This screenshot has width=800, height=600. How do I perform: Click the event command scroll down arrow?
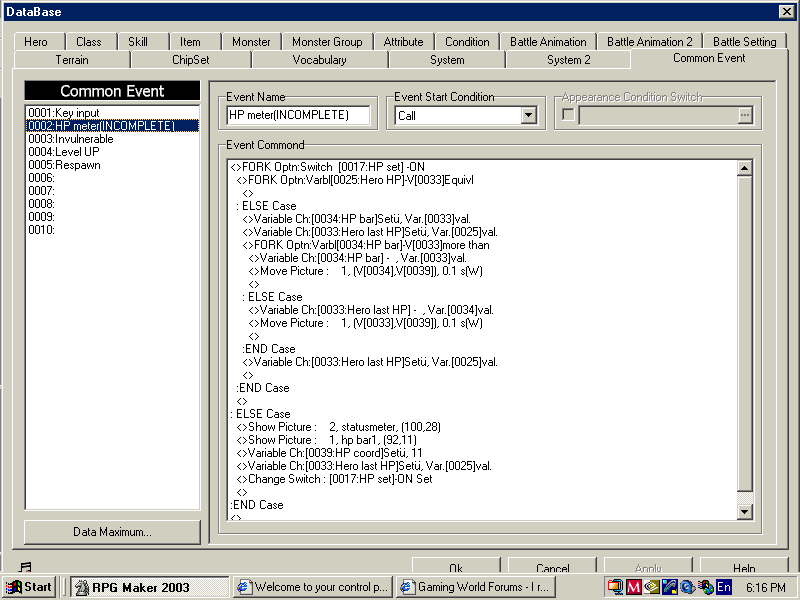(x=744, y=511)
